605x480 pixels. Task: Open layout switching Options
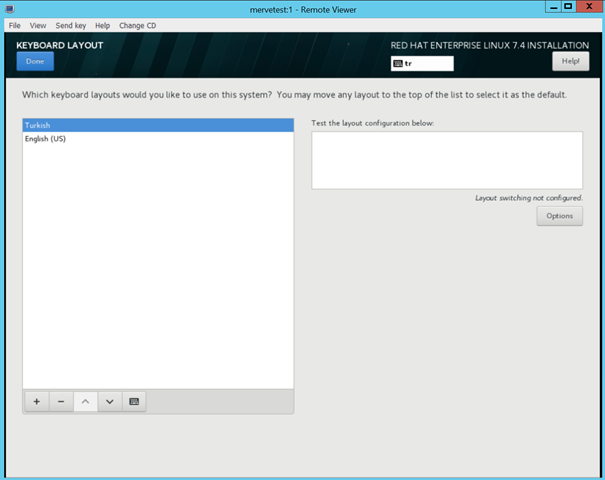click(x=559, y=216)
